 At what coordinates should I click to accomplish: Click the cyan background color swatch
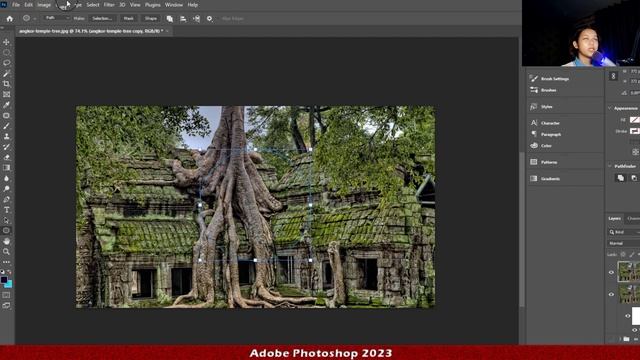[9, 284]
